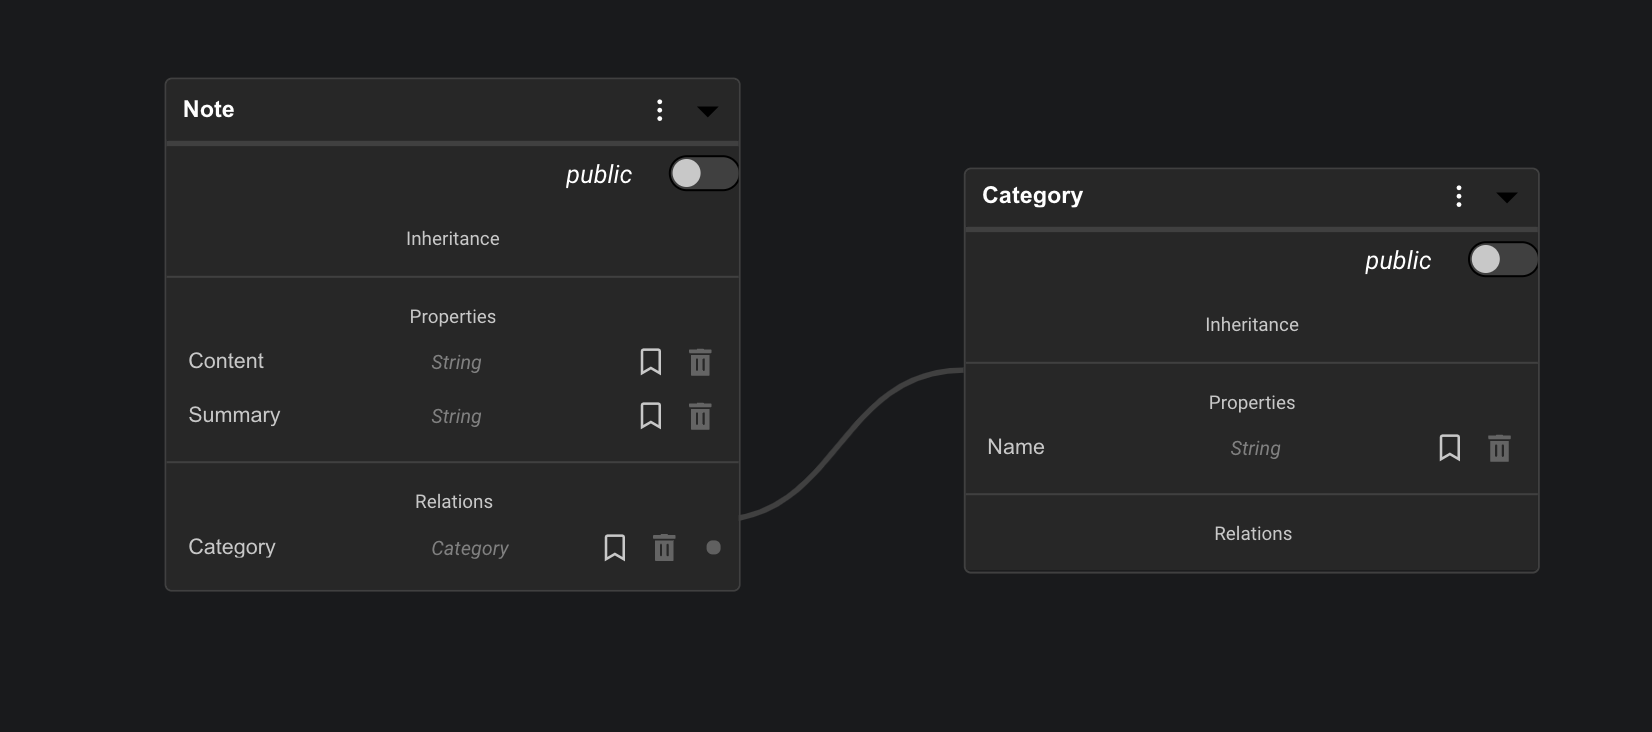Screen dimensions: 1652x732
Task: Click bookmark icon for Category relation
Action: coord(614,548)
